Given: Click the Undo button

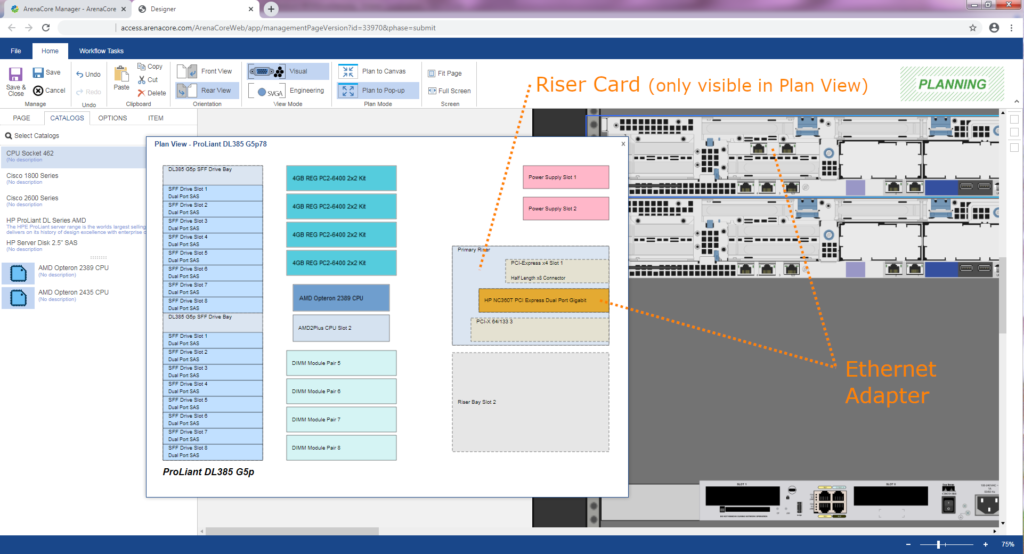Looking at the screenshot, I should tap(88, 74).
